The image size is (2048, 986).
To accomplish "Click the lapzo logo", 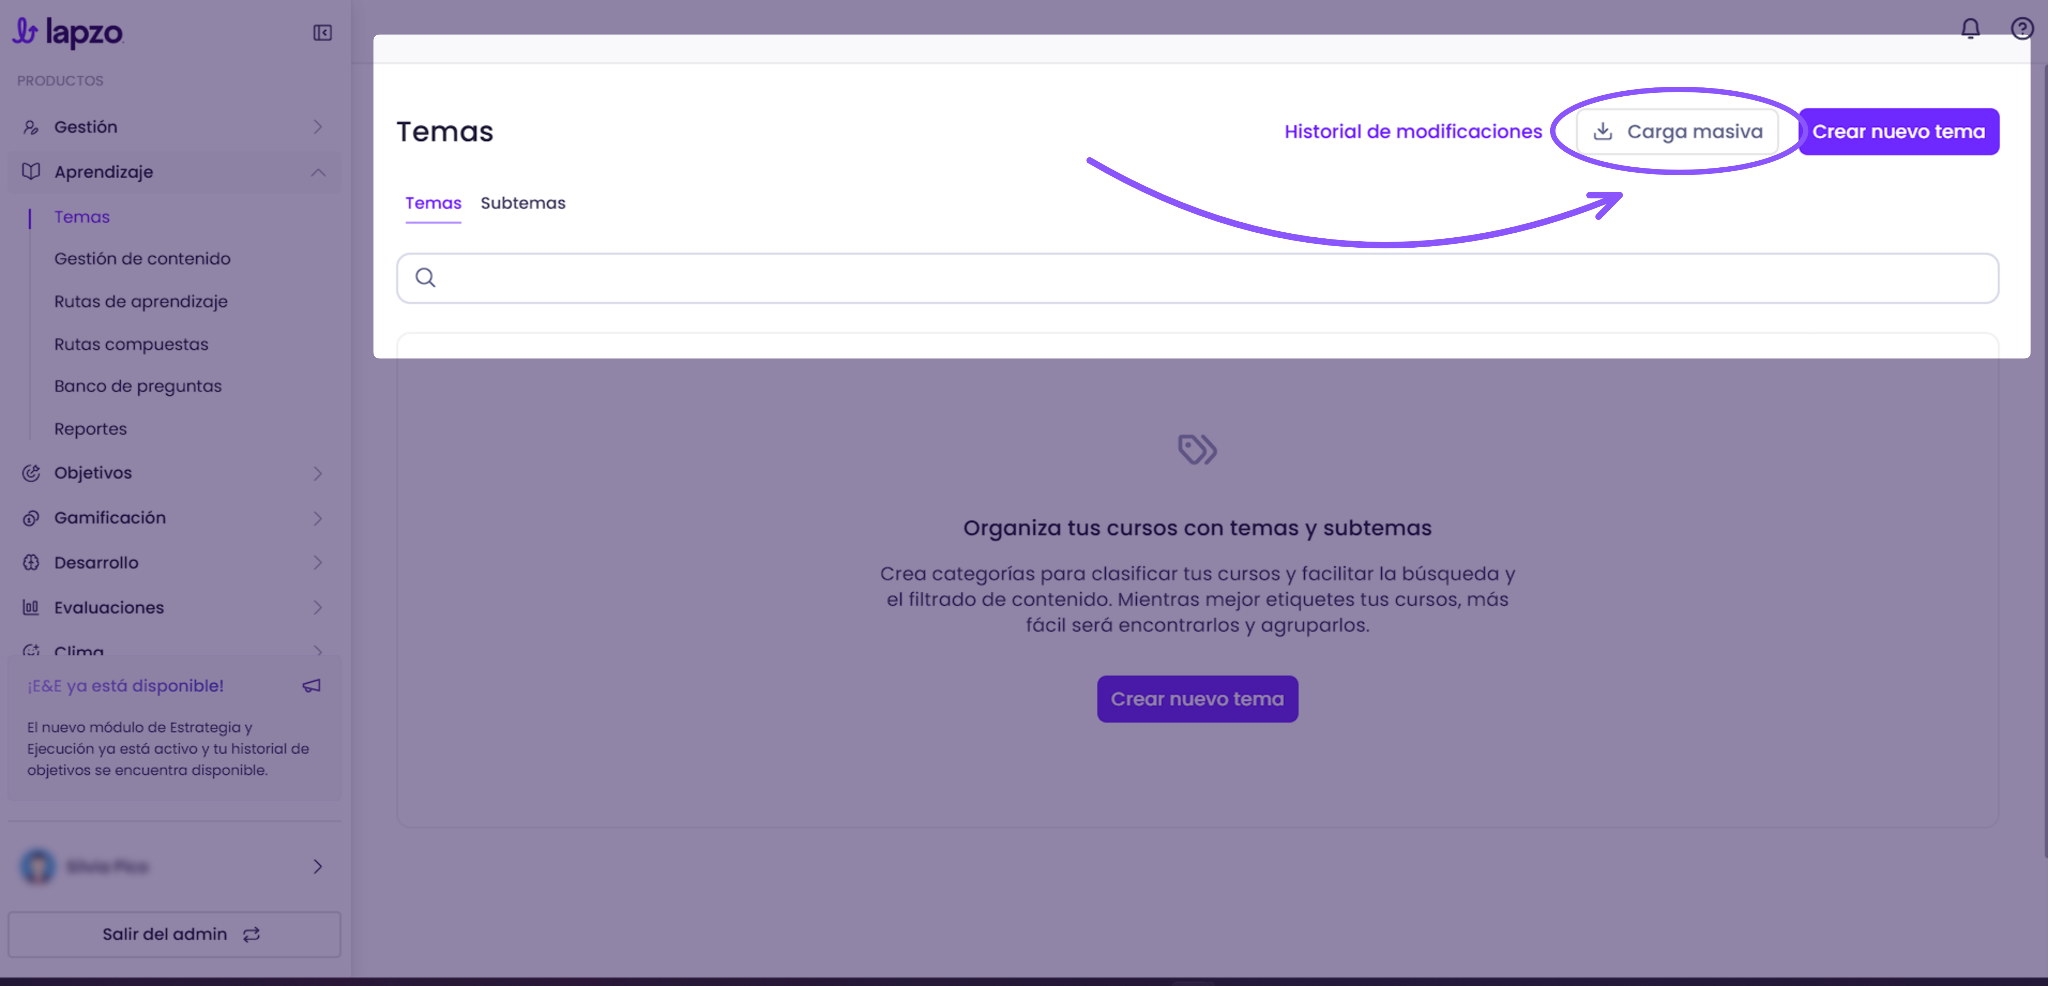I will click(x=68, y=33).
